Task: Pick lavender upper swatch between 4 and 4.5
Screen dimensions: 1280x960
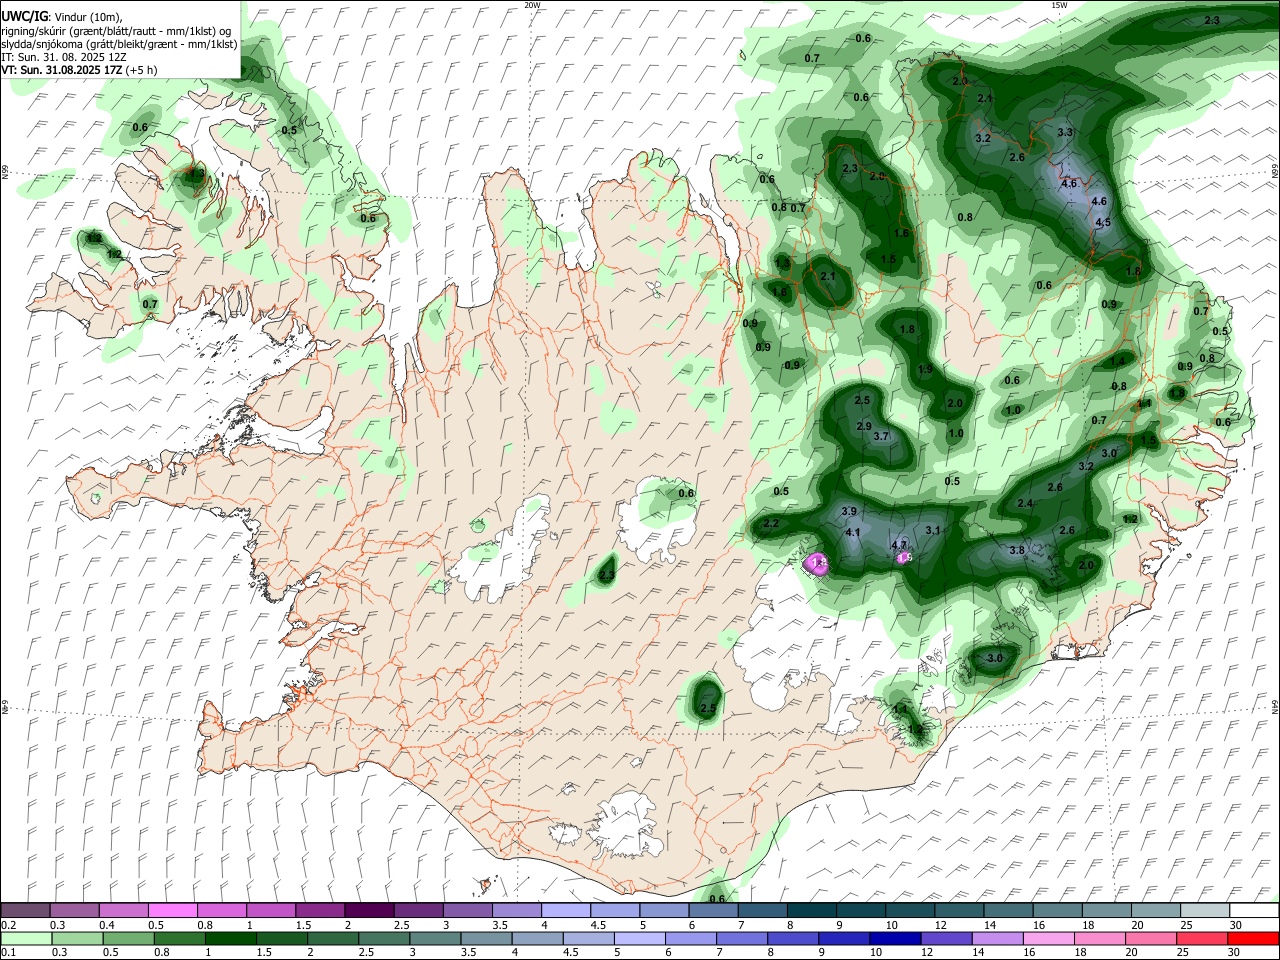Action: (566, 911)
